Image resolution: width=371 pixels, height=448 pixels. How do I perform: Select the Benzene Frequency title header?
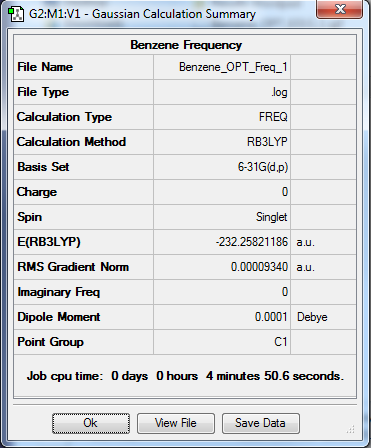tap(186, 45)
